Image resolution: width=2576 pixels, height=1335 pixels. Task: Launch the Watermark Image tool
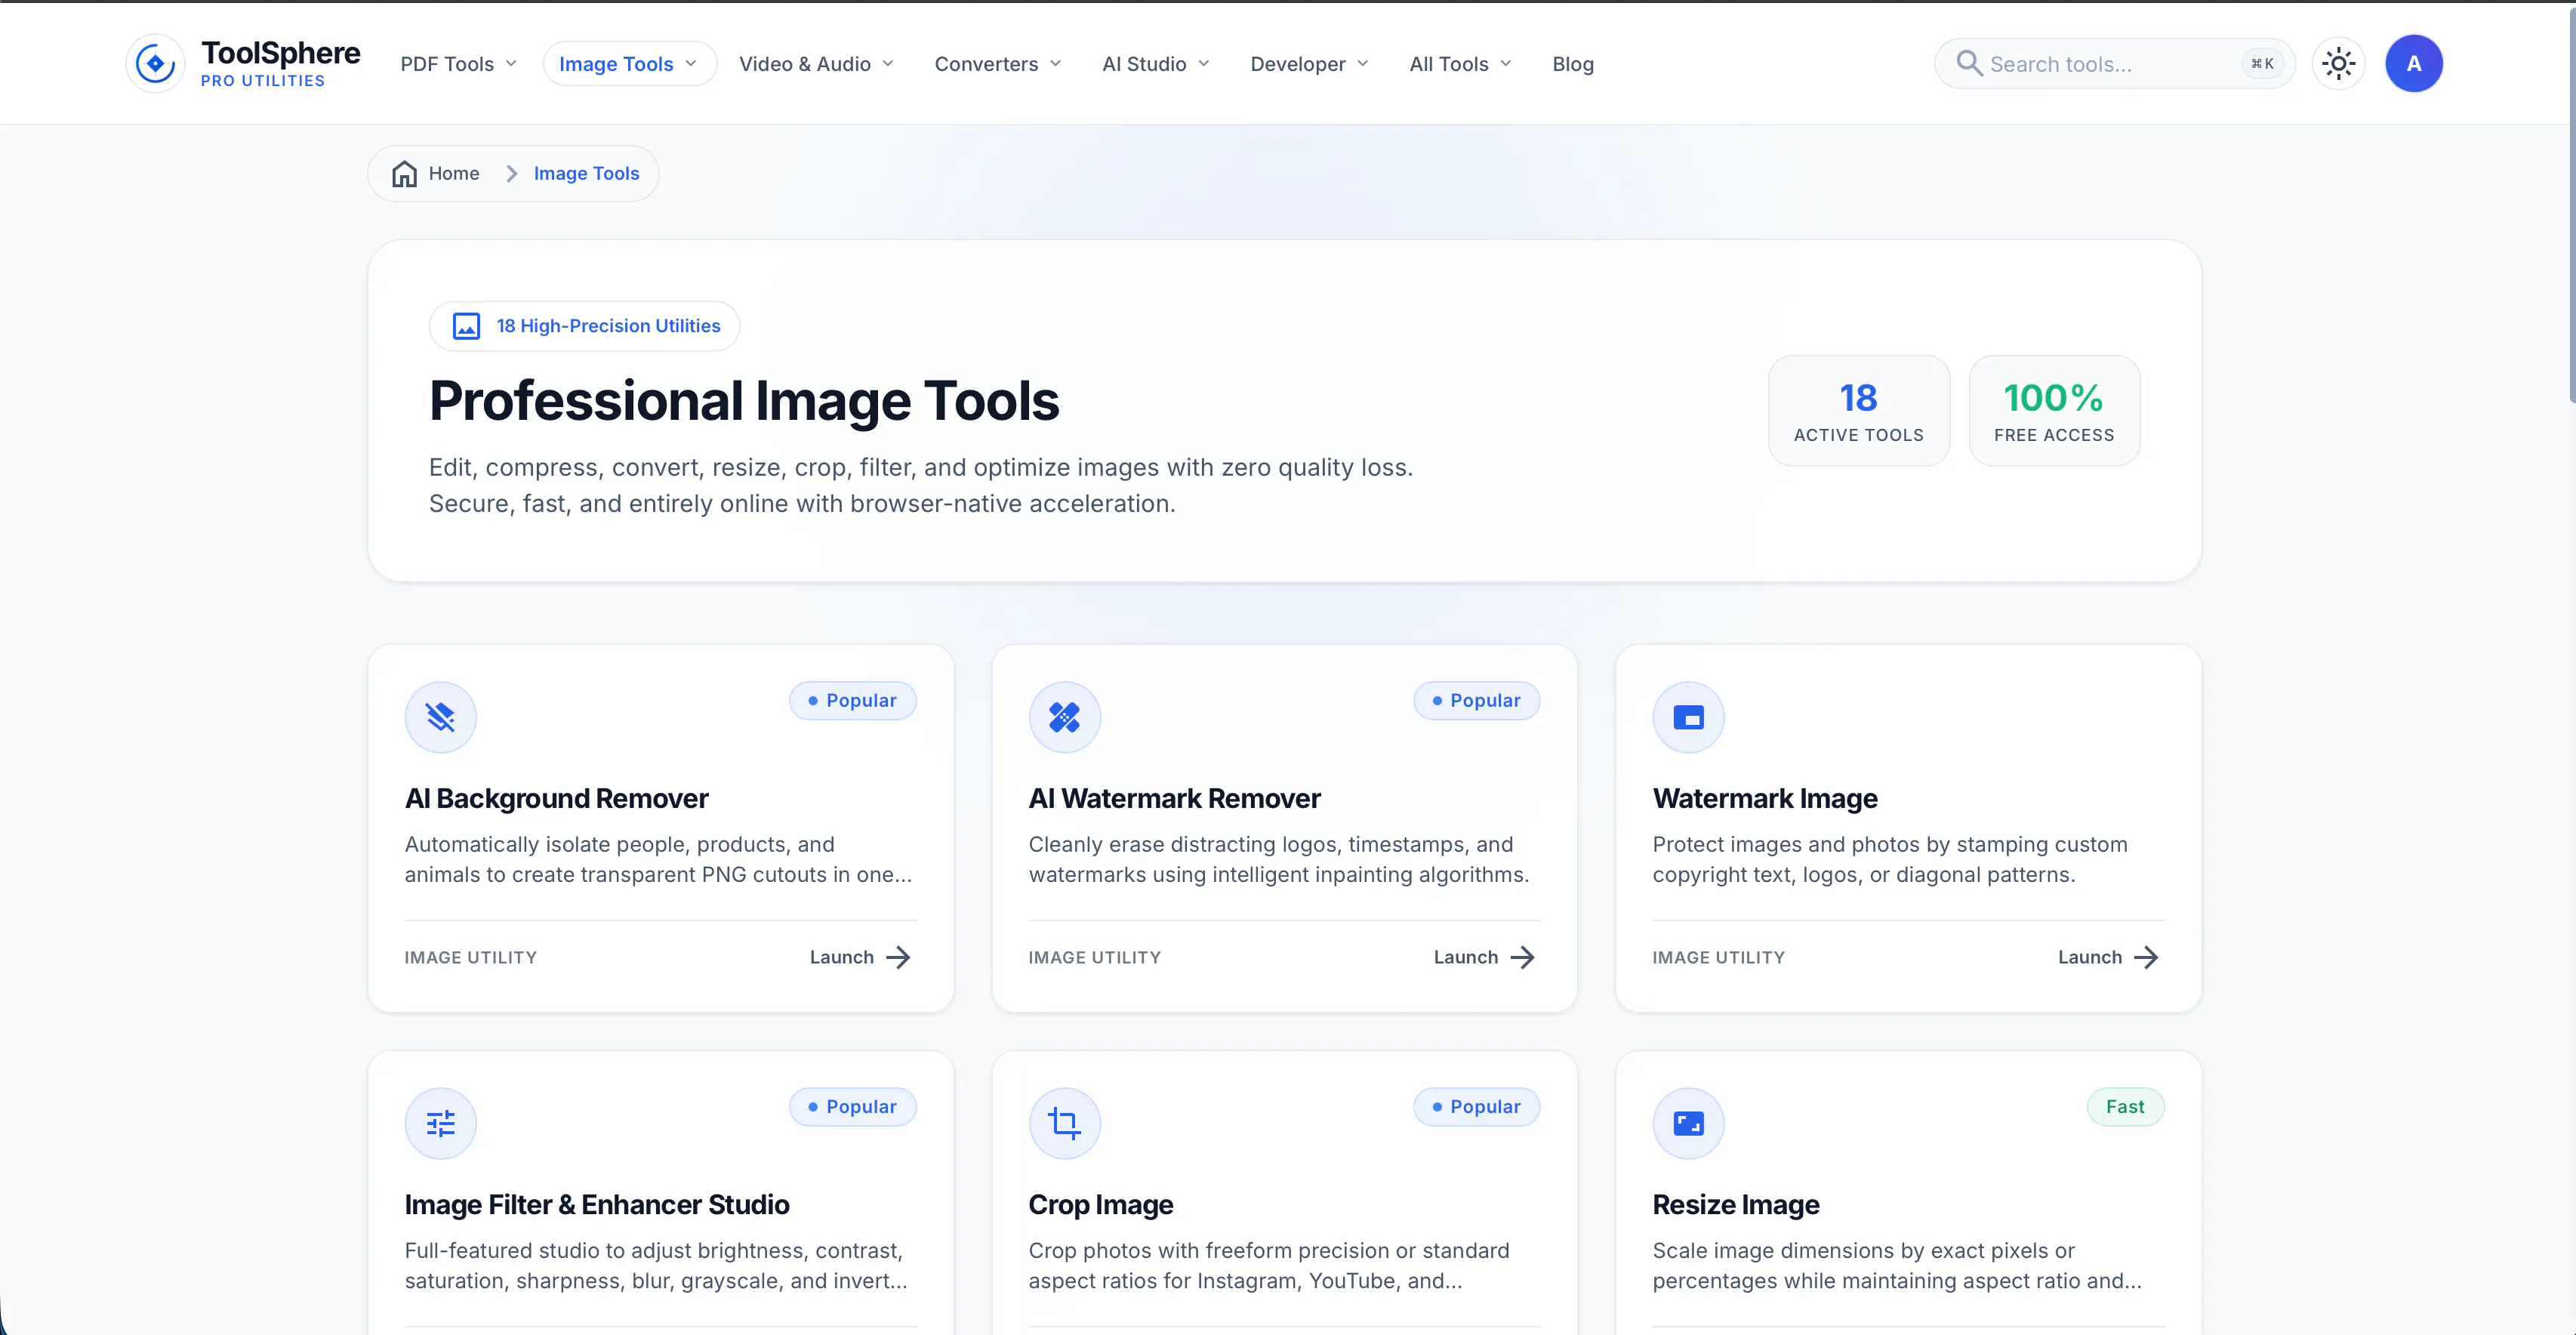point(2108,958)
